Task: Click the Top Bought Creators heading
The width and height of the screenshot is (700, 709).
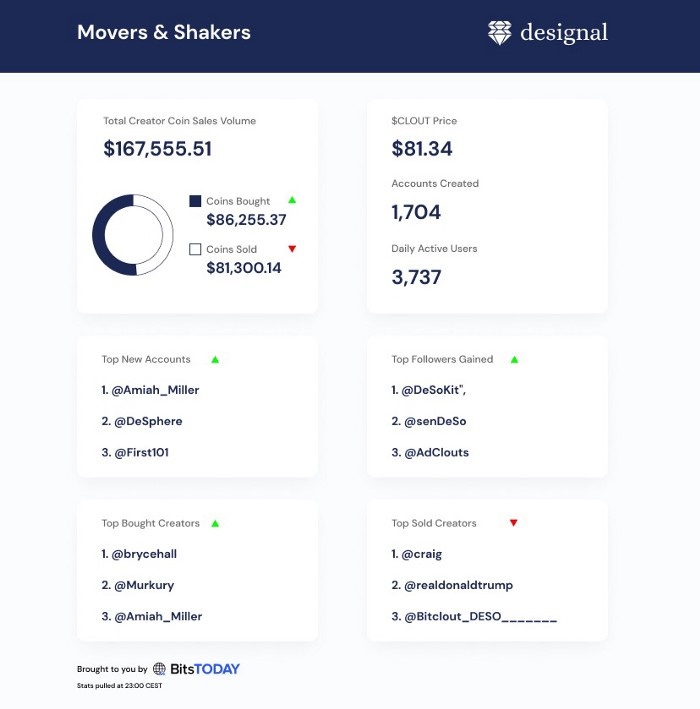Action: pyautogui.click(x=151, y=523)
